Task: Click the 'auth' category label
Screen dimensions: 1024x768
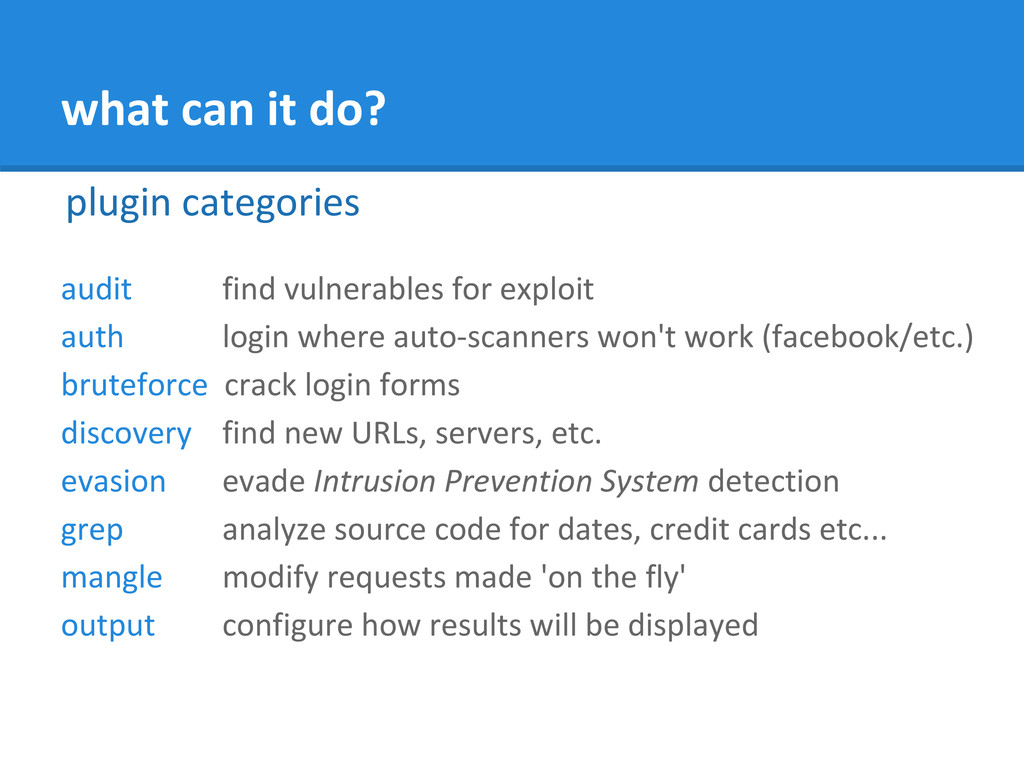Action: [92, 337]
